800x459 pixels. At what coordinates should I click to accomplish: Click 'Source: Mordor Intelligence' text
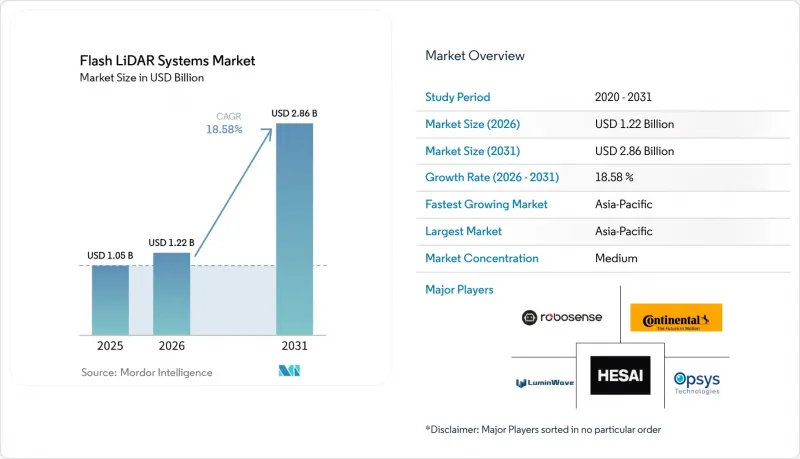pos(147,372)
